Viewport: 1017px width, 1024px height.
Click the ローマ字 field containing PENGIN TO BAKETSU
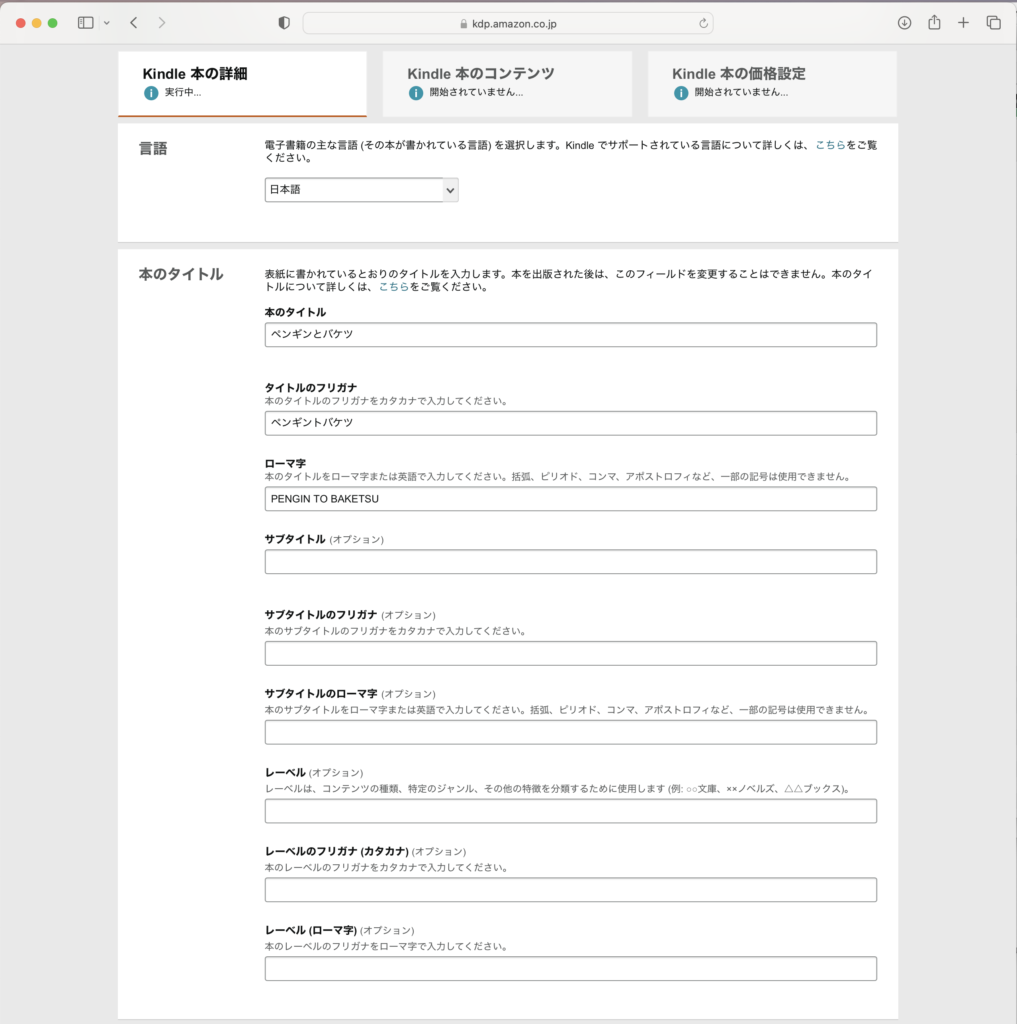[x=570, y=499]
